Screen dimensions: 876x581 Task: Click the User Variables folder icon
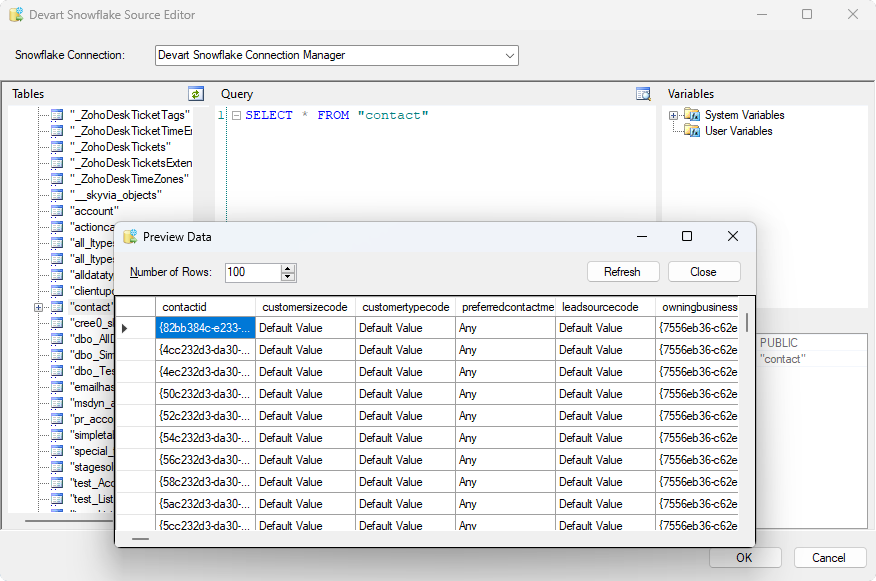pos(693,131)
